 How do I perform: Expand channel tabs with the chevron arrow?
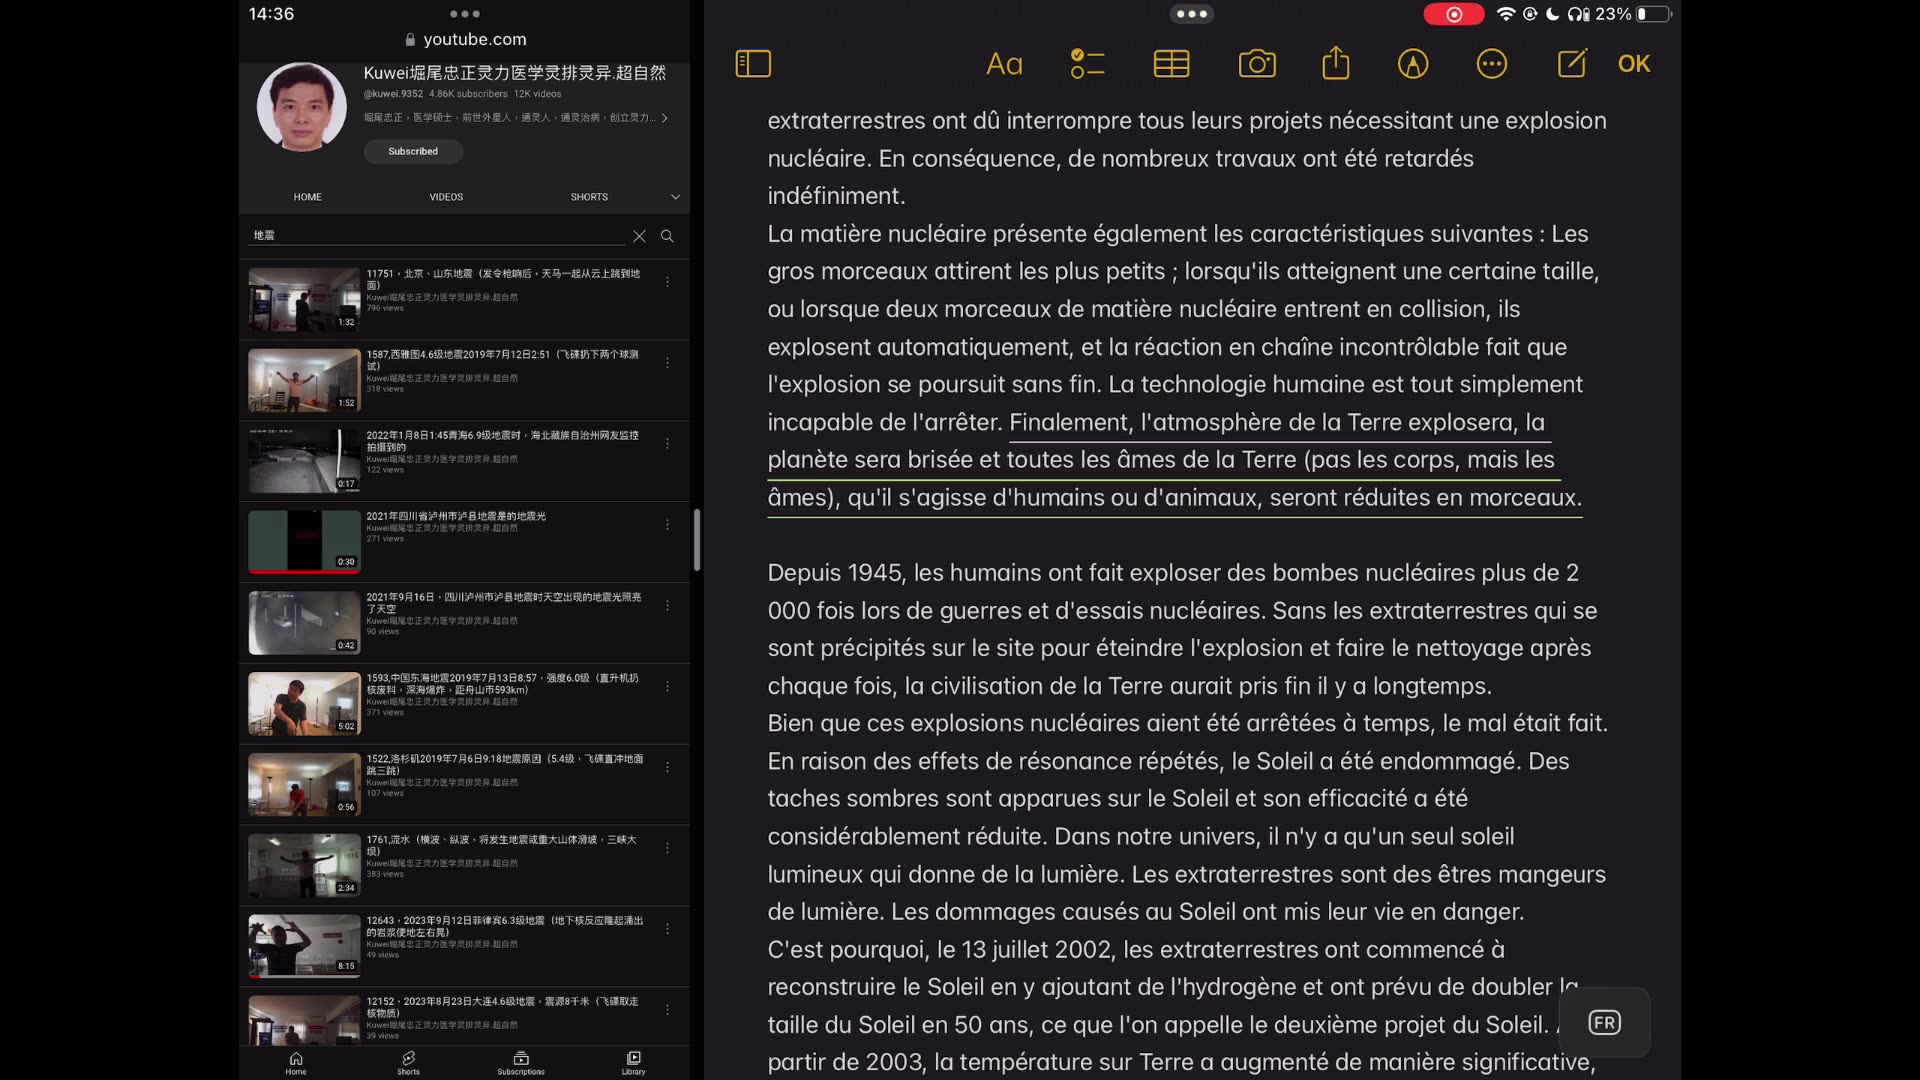[x=675, y=197]
